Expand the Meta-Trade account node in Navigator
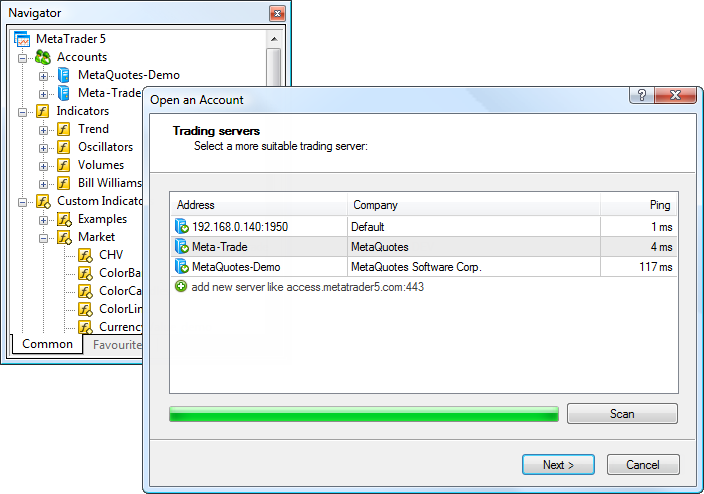 point(43,94)
